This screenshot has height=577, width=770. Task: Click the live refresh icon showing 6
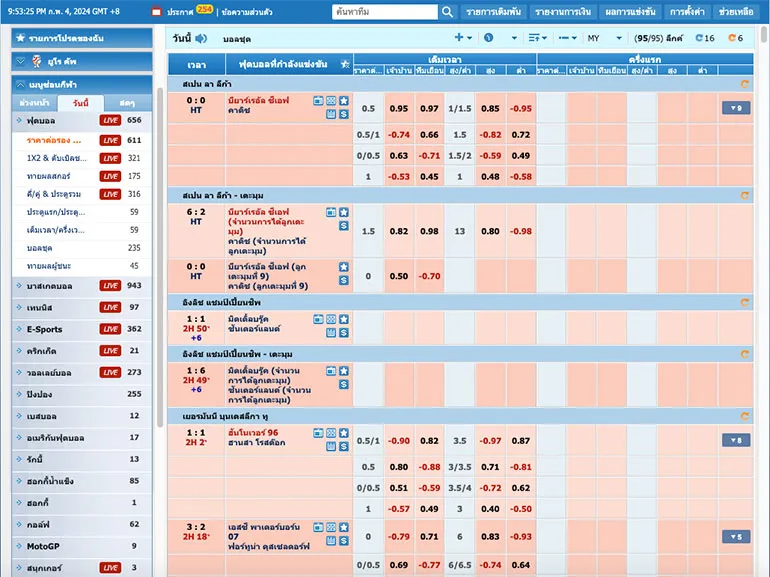[735, 38]
